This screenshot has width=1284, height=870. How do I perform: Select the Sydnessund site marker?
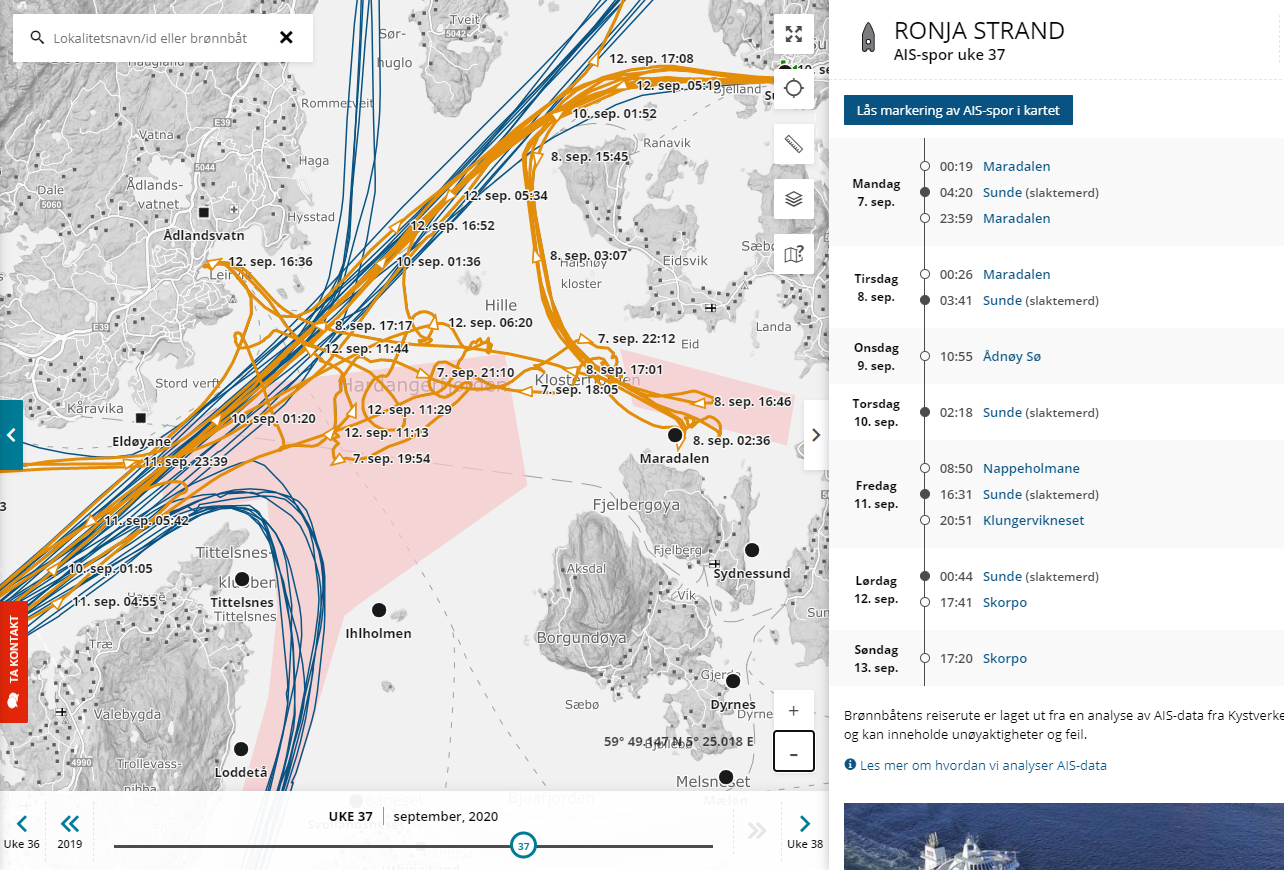pyautogui.click(x=752, y=550)
